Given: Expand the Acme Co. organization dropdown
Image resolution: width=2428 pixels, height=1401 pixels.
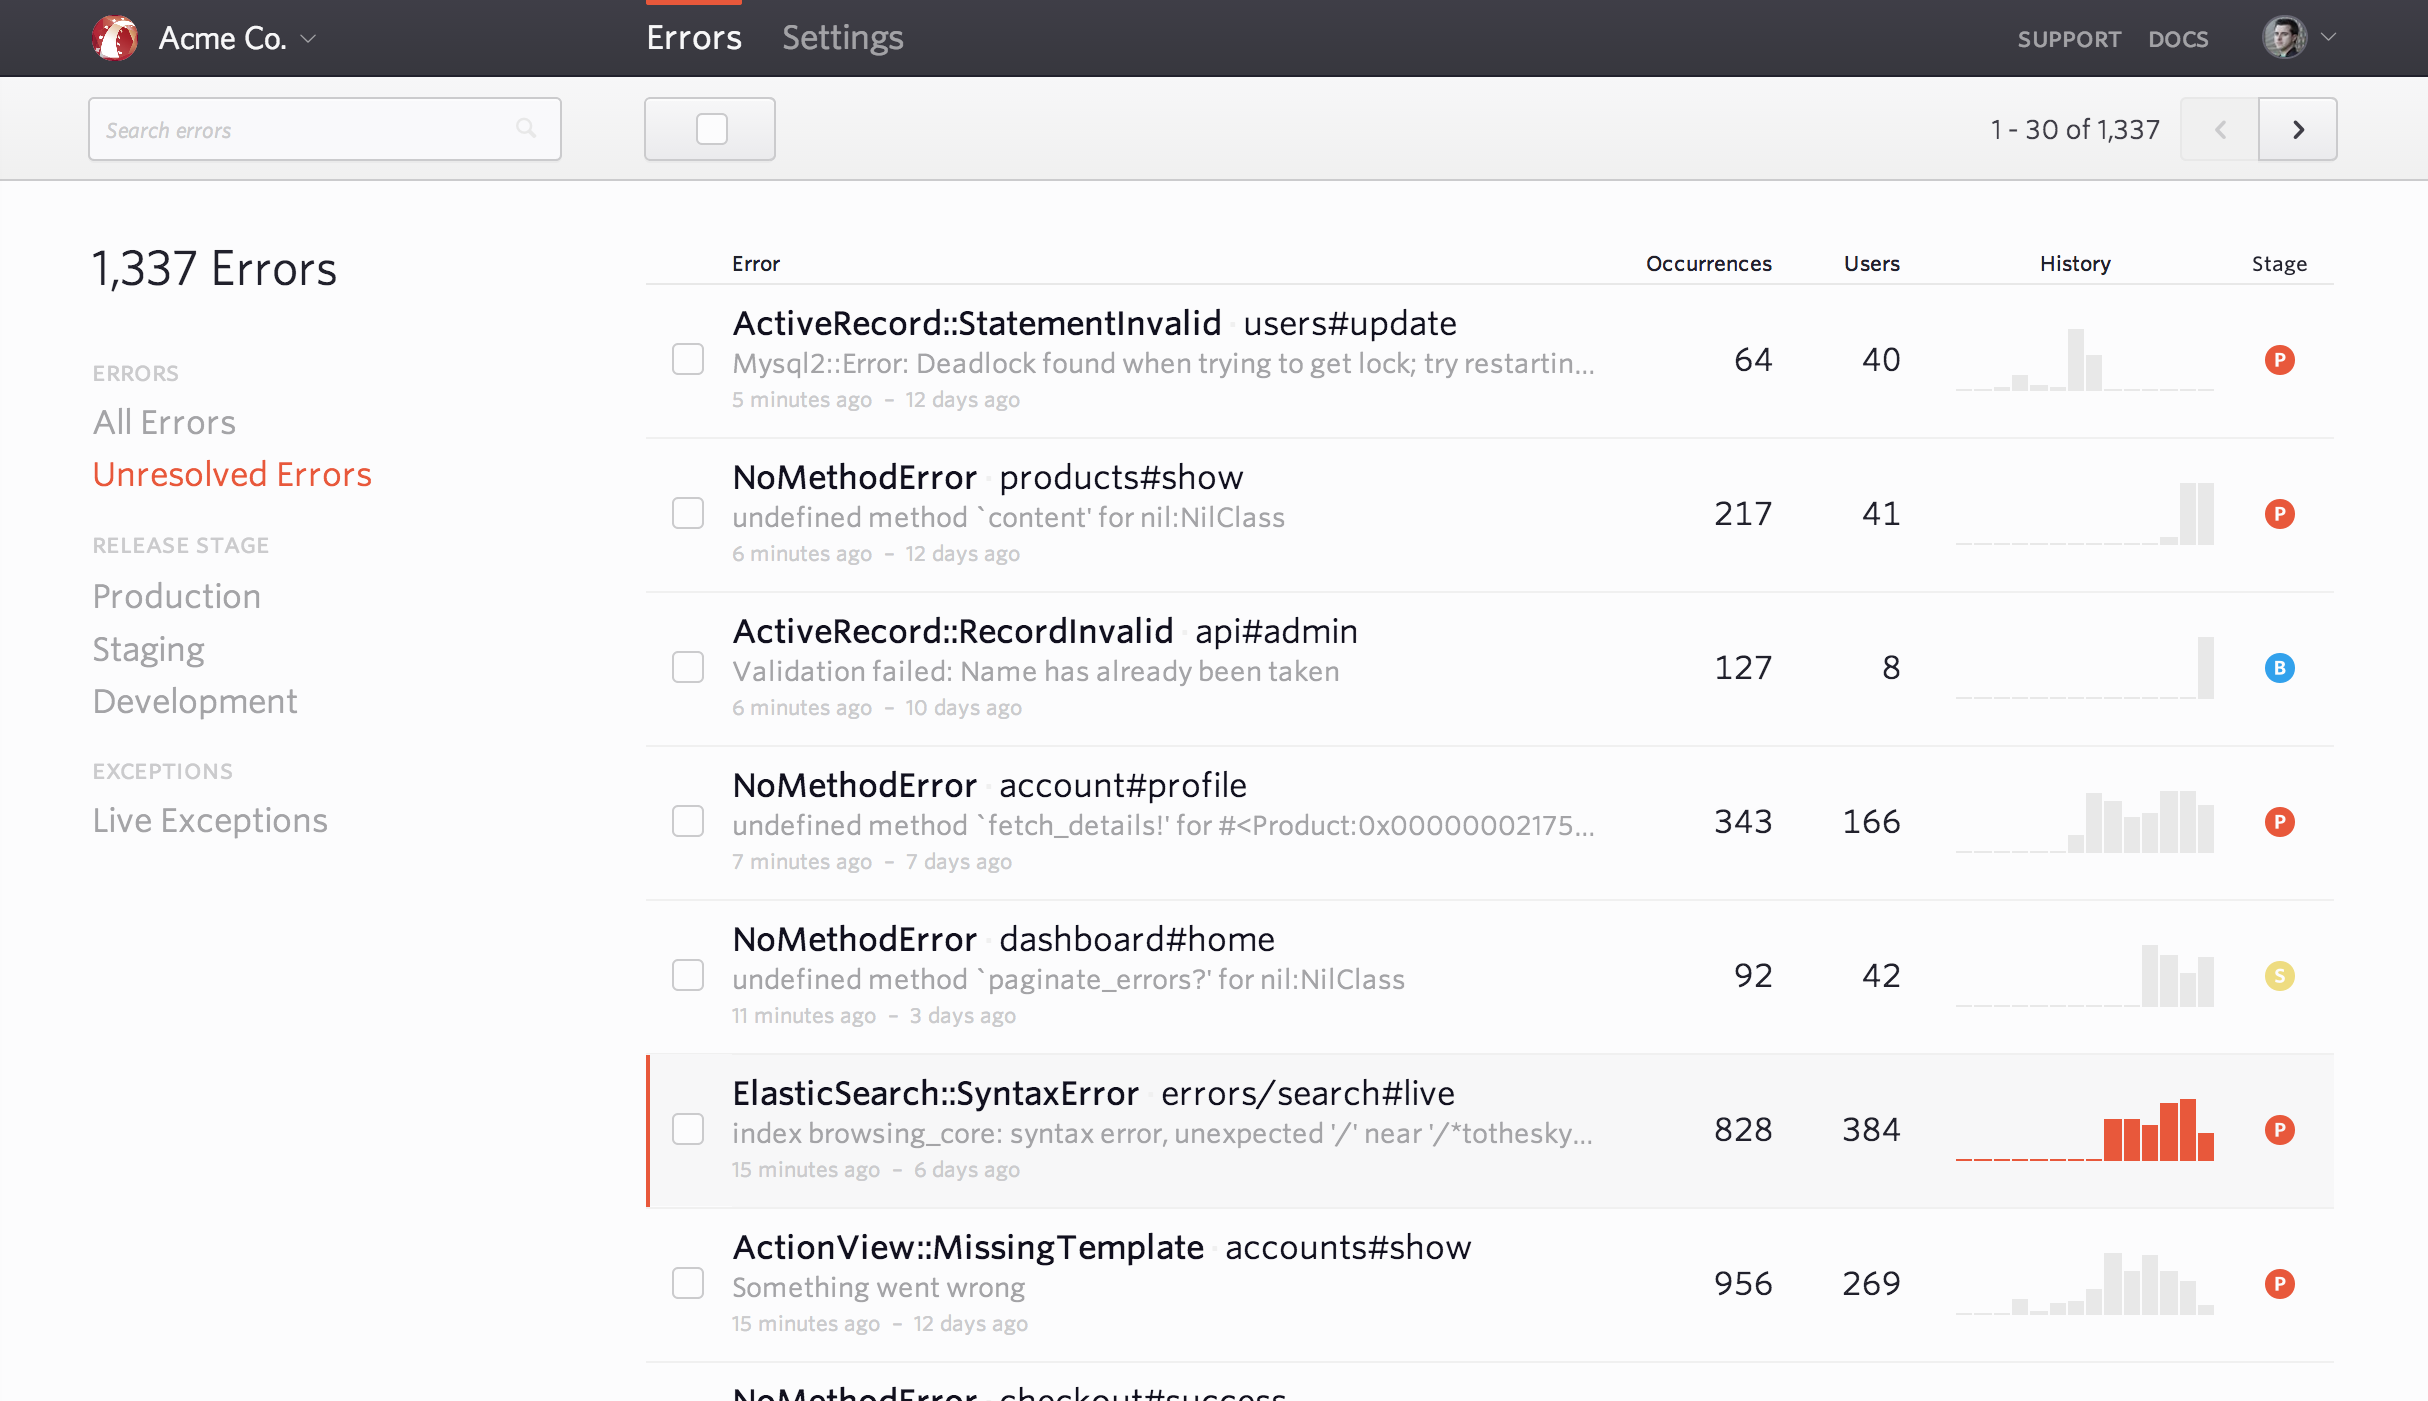Looking at the screenshot, I should click(x=308, y=39).
